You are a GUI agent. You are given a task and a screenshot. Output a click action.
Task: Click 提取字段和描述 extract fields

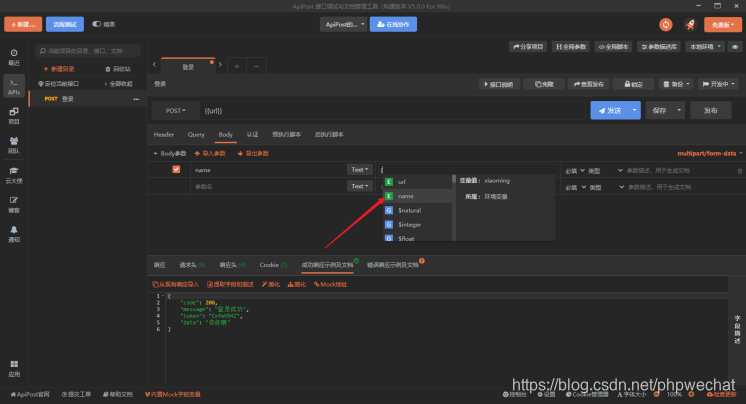coord(230,285)
